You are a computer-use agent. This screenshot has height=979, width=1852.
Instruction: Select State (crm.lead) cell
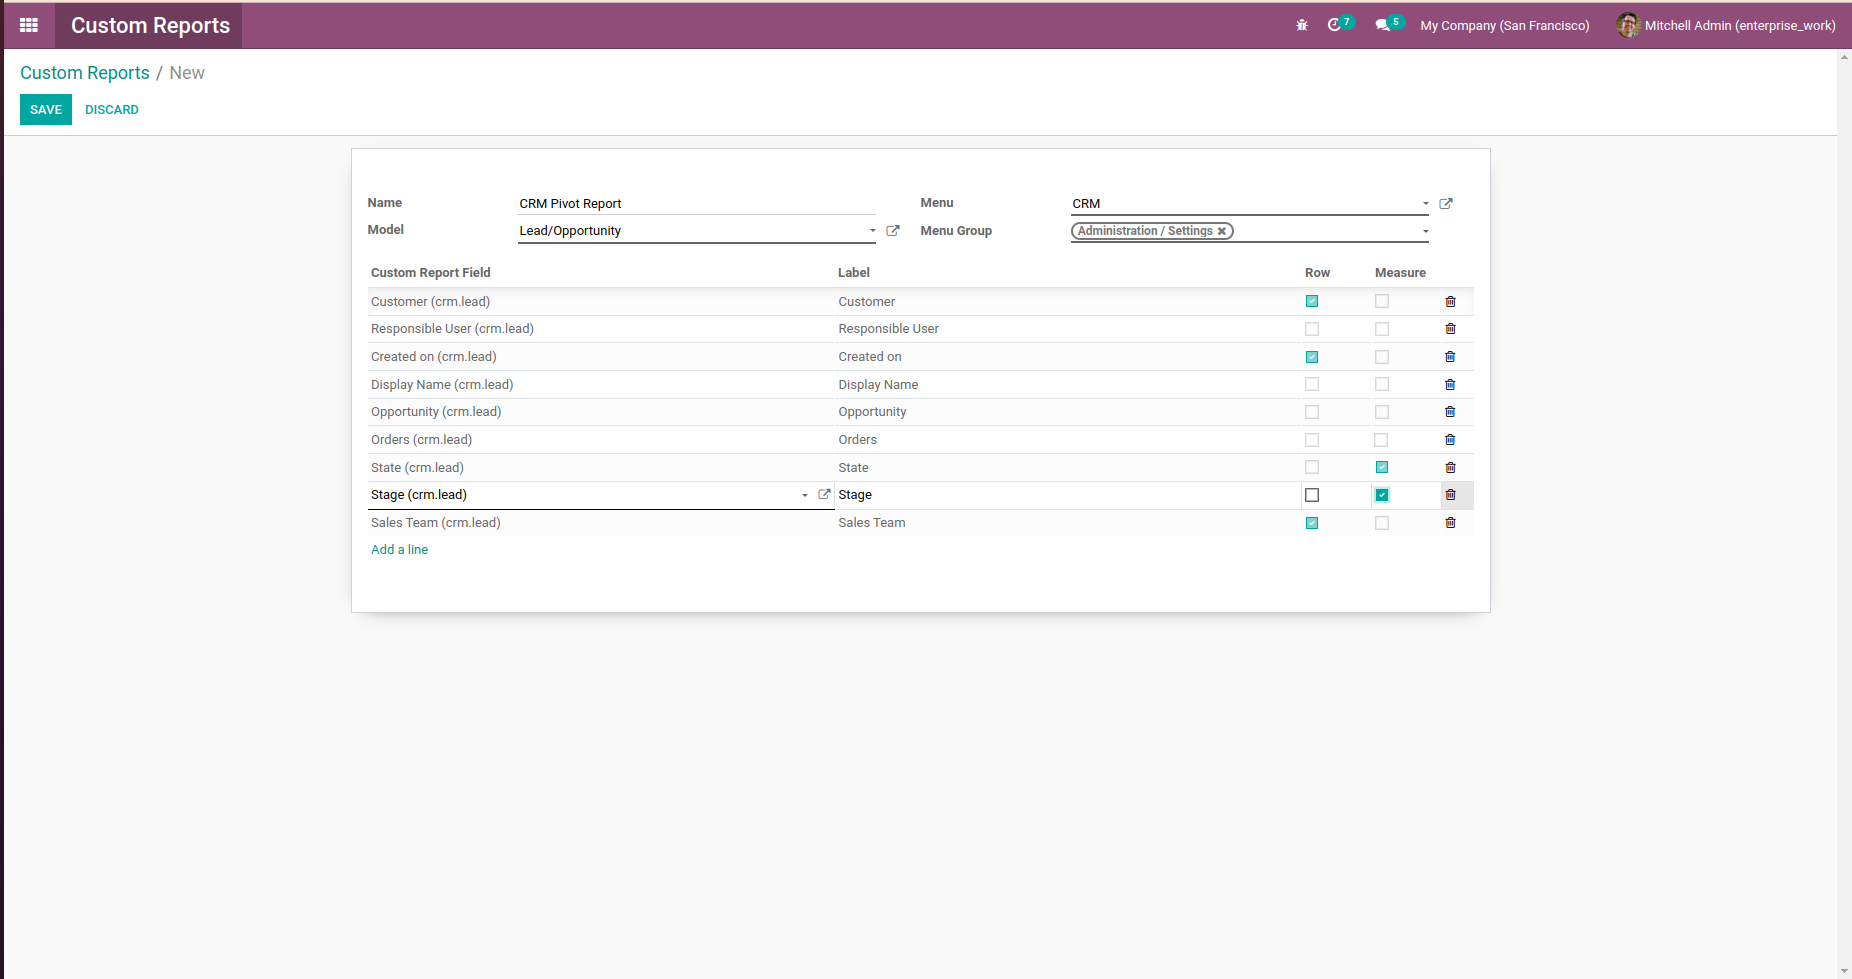pyautogui.click(x=601, y=468)
